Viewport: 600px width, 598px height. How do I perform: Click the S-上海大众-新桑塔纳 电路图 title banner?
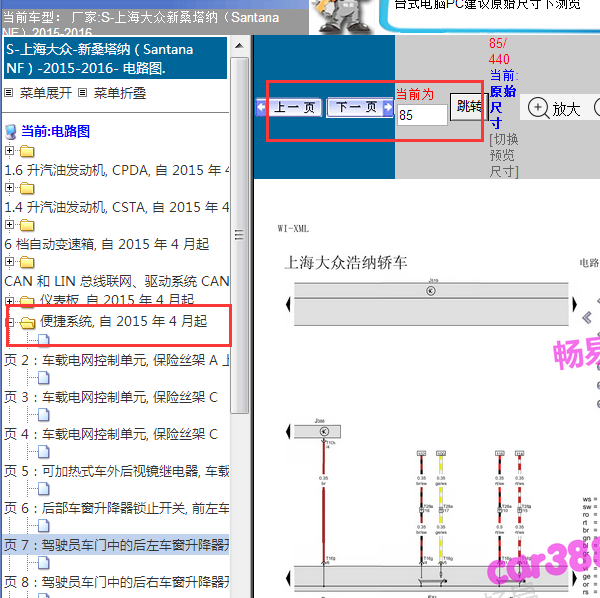coord(115,58)
